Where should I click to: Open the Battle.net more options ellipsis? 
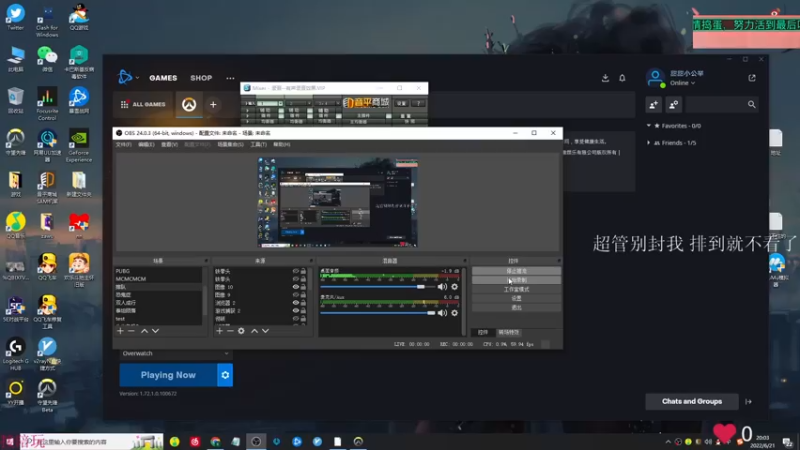[x=231, y=78]
